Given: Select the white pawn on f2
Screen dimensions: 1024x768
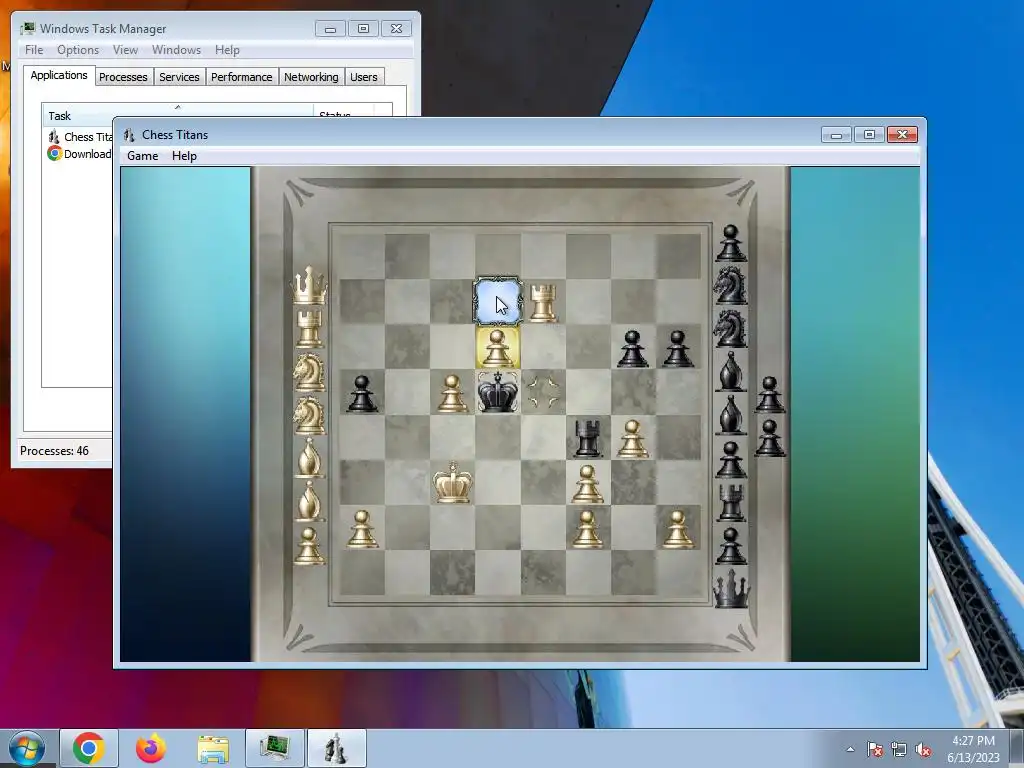Looking at the screenshot, I should tap(587, 528).
